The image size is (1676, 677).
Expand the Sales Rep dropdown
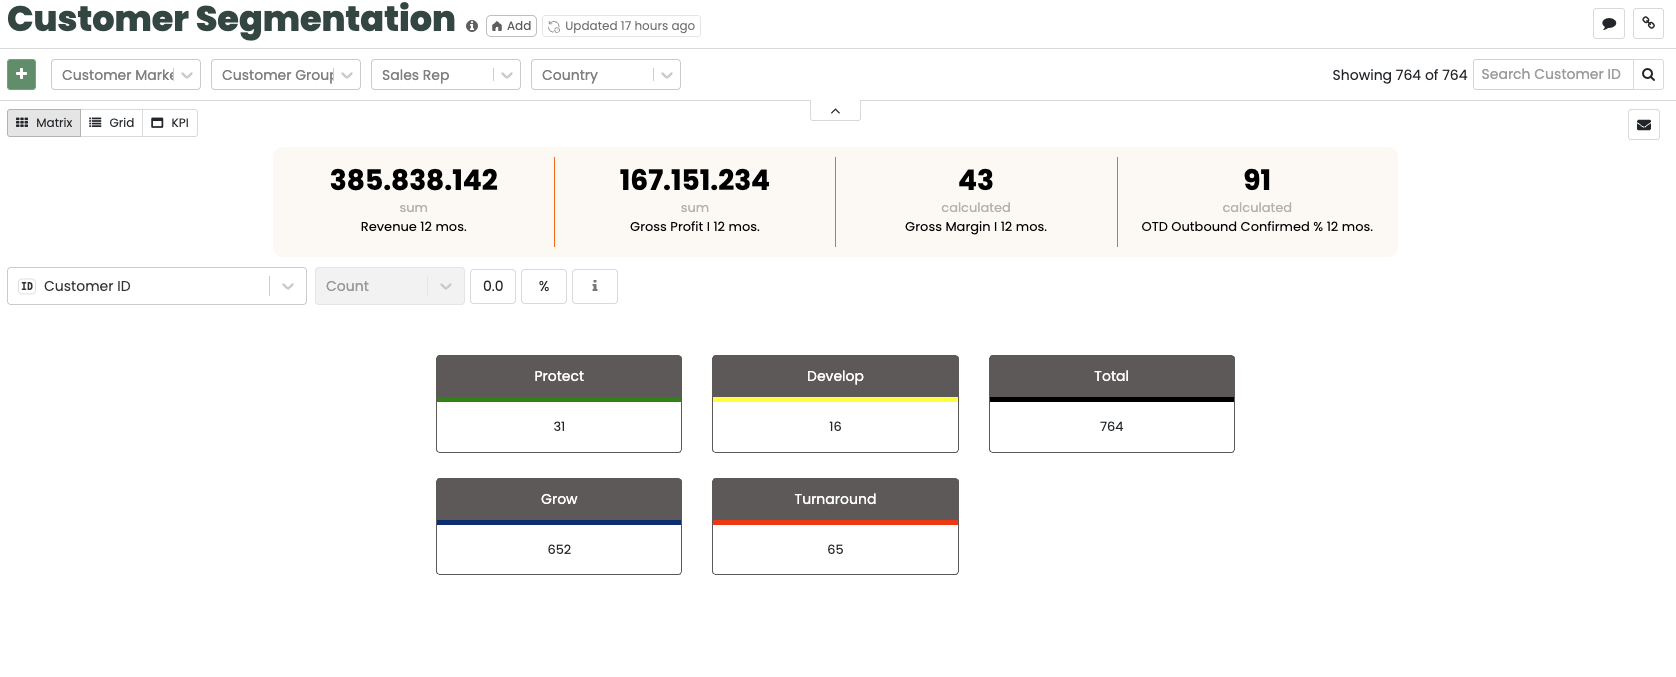445,75
